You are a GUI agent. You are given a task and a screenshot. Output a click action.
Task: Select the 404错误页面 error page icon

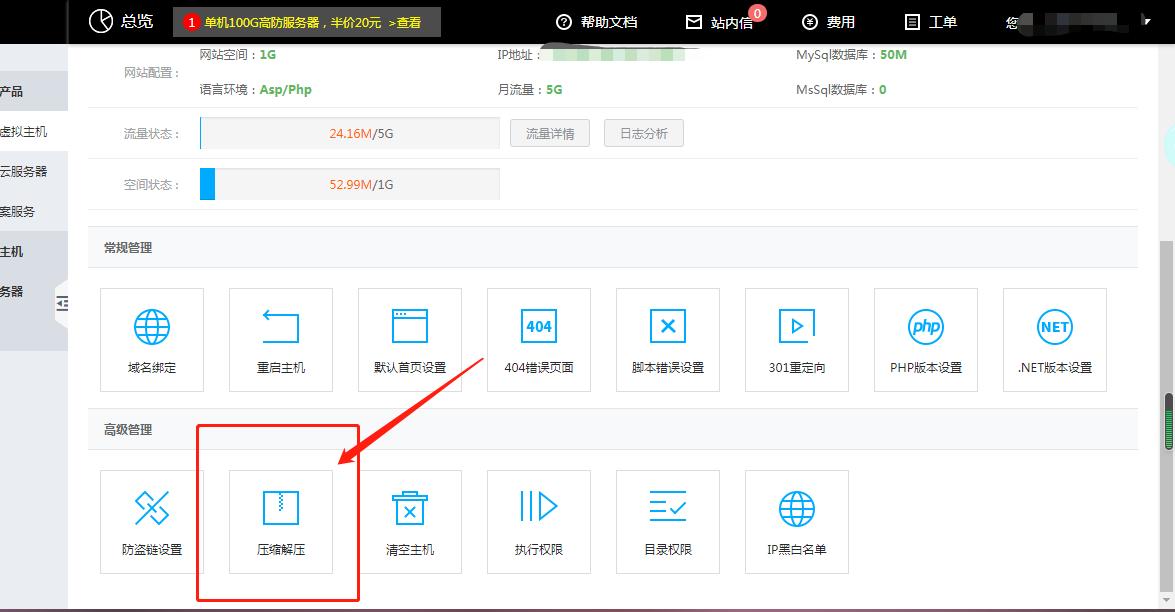click(538, 338)
